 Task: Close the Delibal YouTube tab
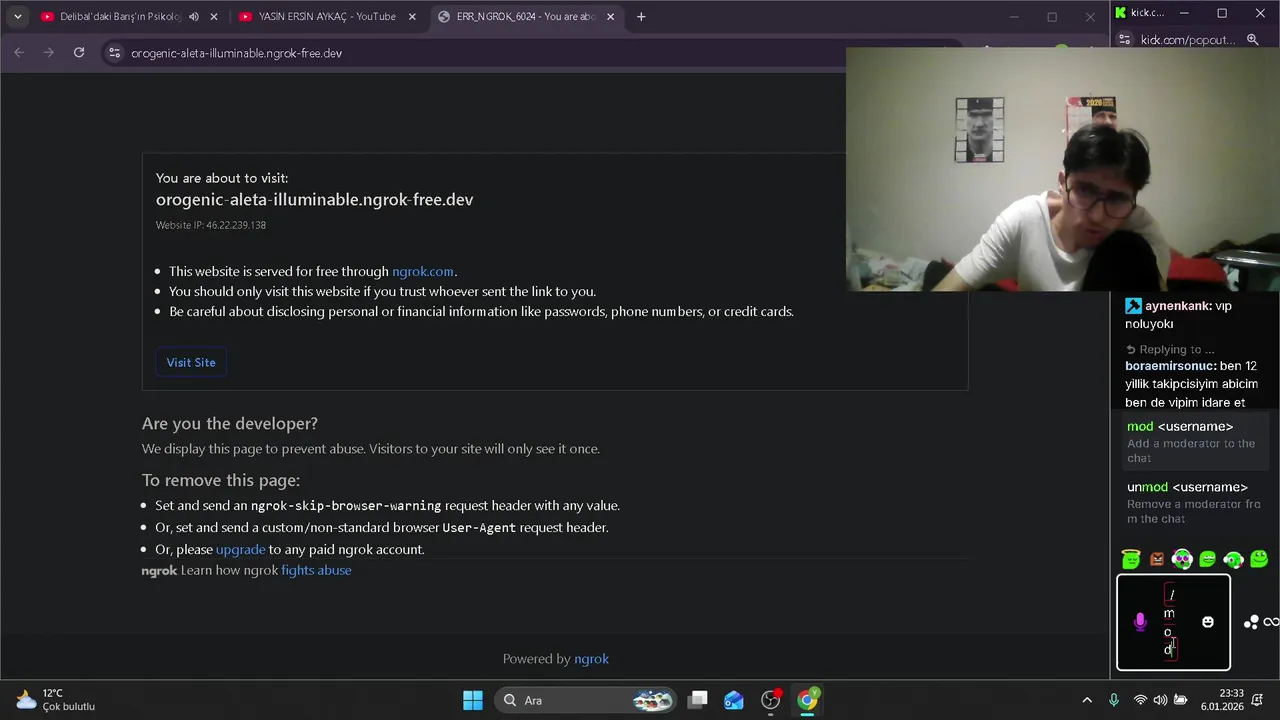click(213, 16)
